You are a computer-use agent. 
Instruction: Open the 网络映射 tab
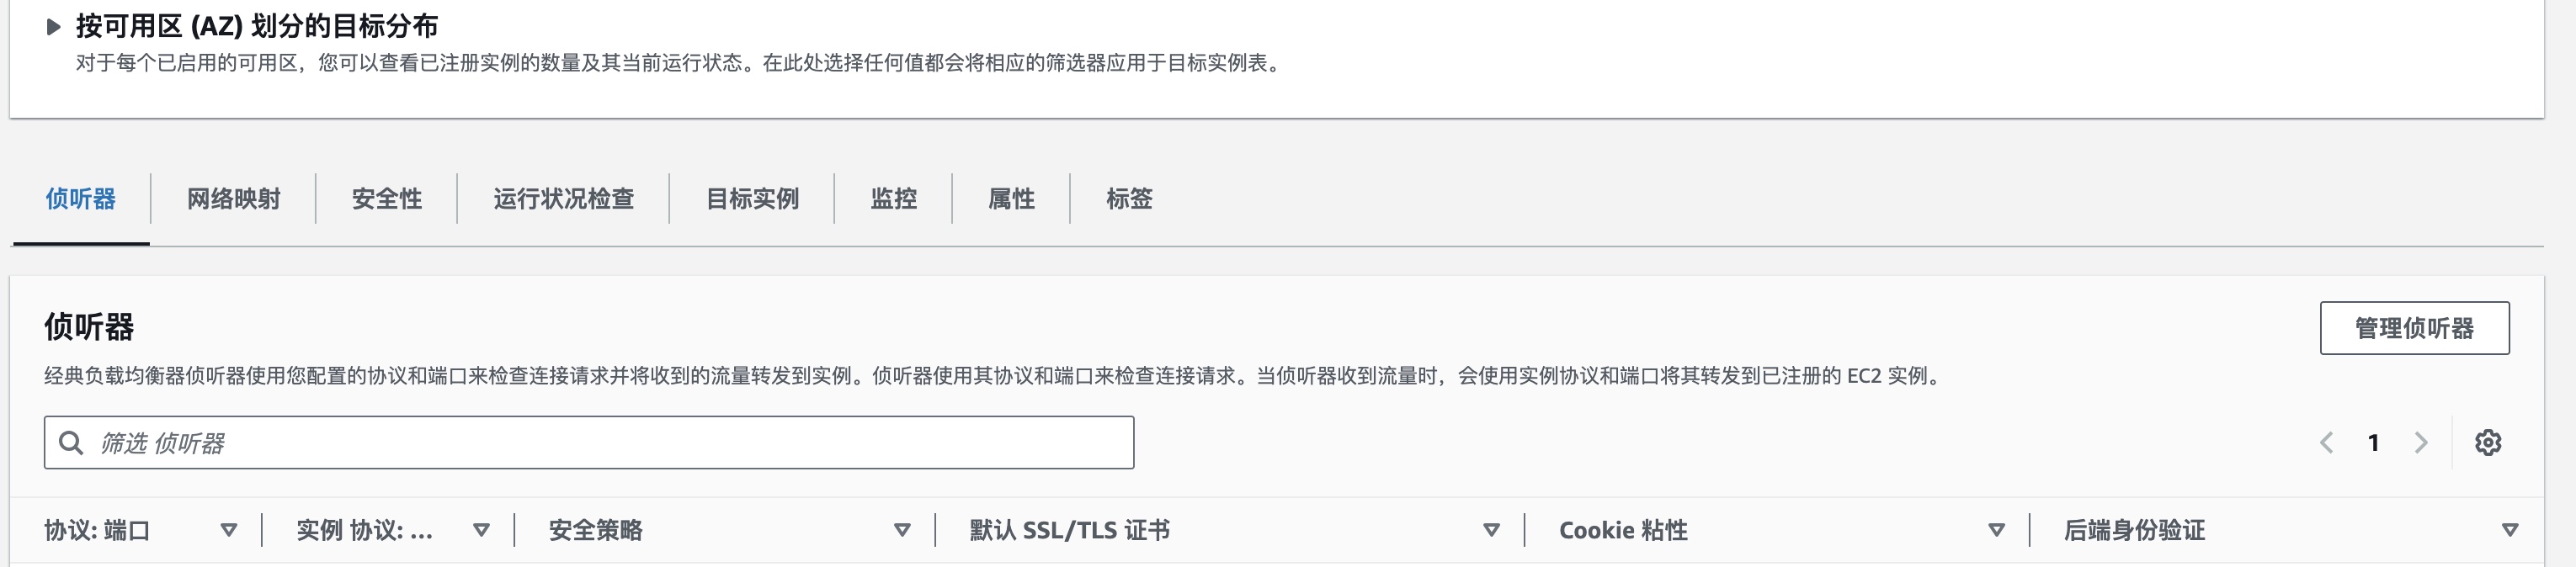point(233,199)
